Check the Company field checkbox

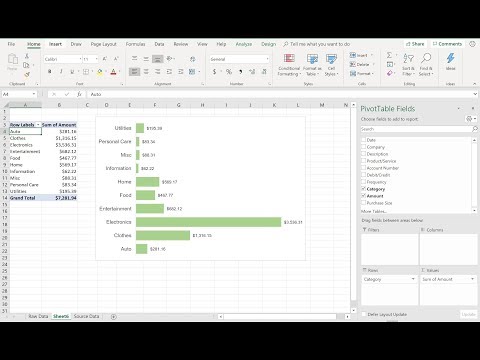pyautogui.click(x=364, y=147)
